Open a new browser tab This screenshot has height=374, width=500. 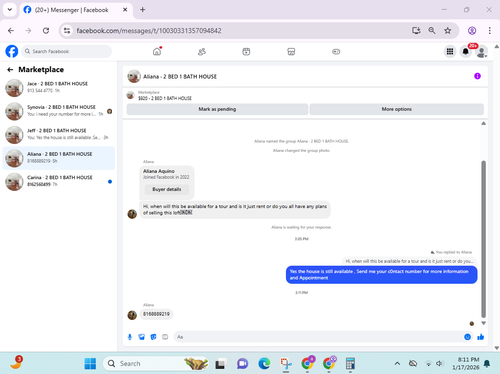143,10
